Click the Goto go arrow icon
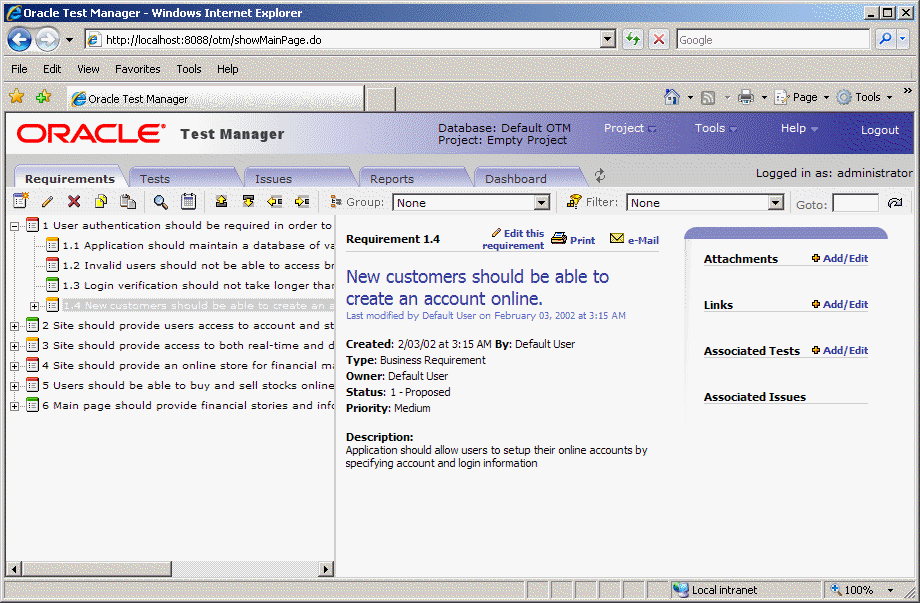Screen dimensions: 920x603 pyautogui.click(x=895, y=203)
